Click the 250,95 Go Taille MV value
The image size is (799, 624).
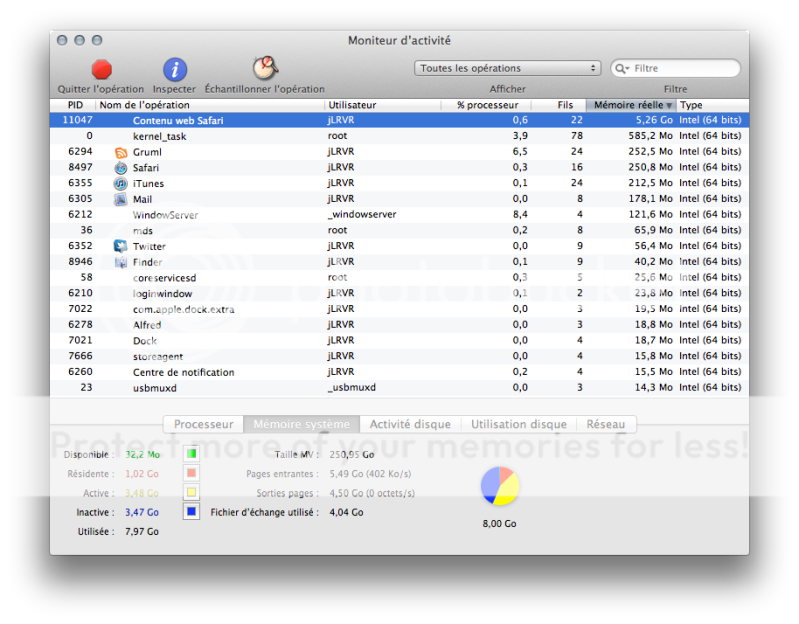point(352,454)
